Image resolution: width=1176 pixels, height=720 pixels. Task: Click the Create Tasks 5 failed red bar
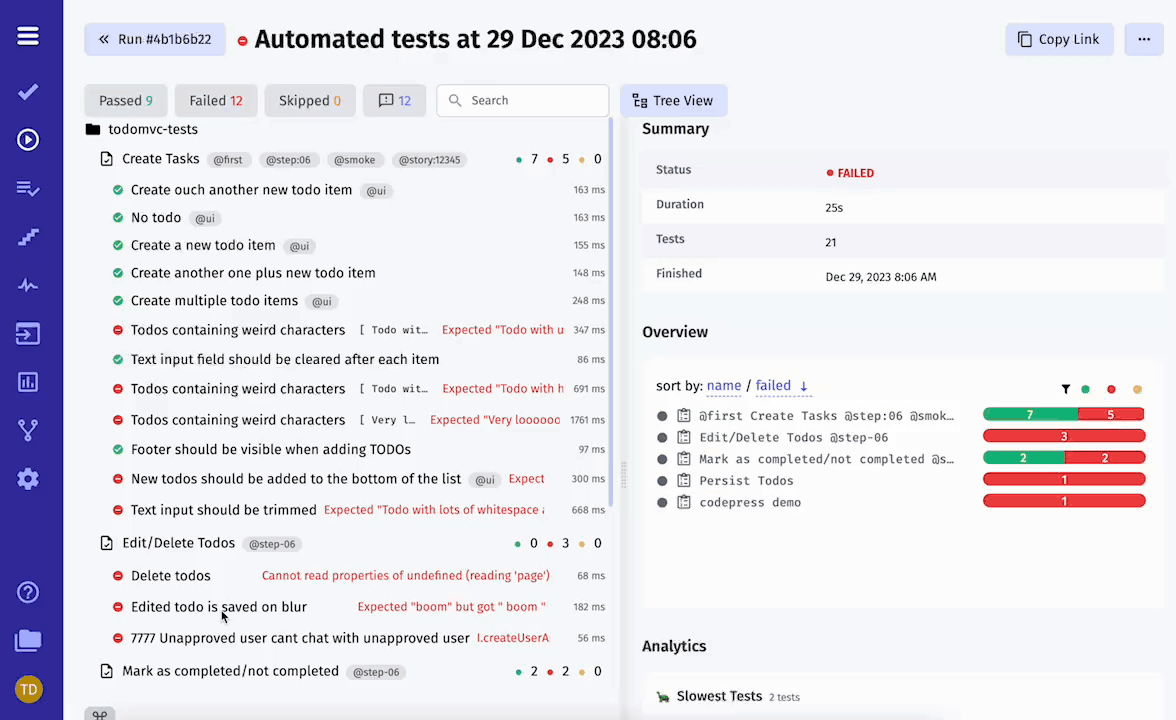coord(1111,415)
